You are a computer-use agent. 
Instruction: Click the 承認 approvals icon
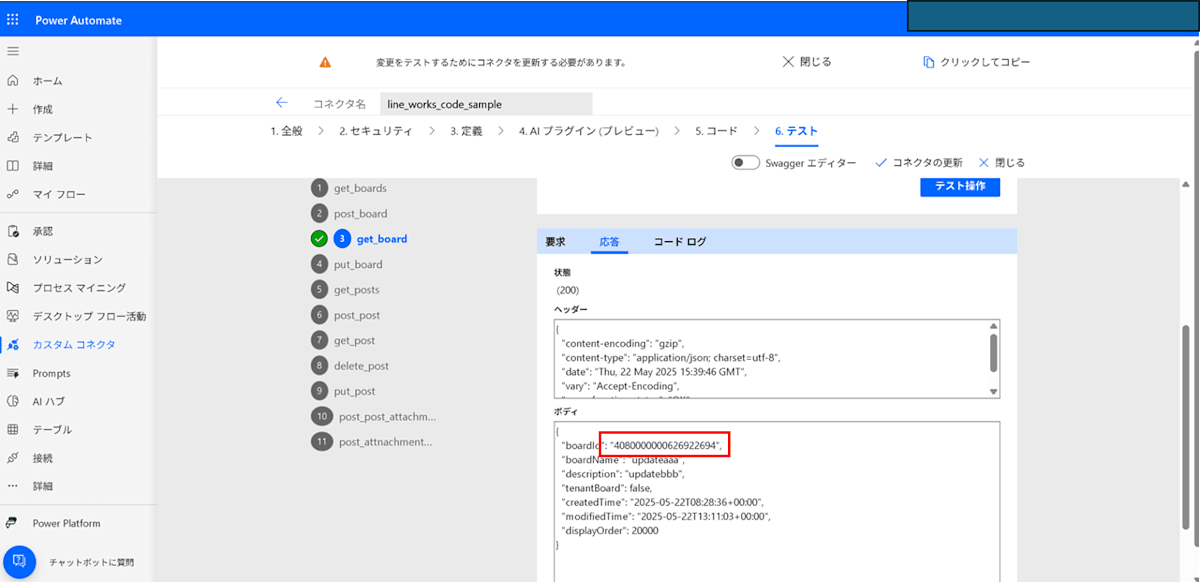point(12,231)
